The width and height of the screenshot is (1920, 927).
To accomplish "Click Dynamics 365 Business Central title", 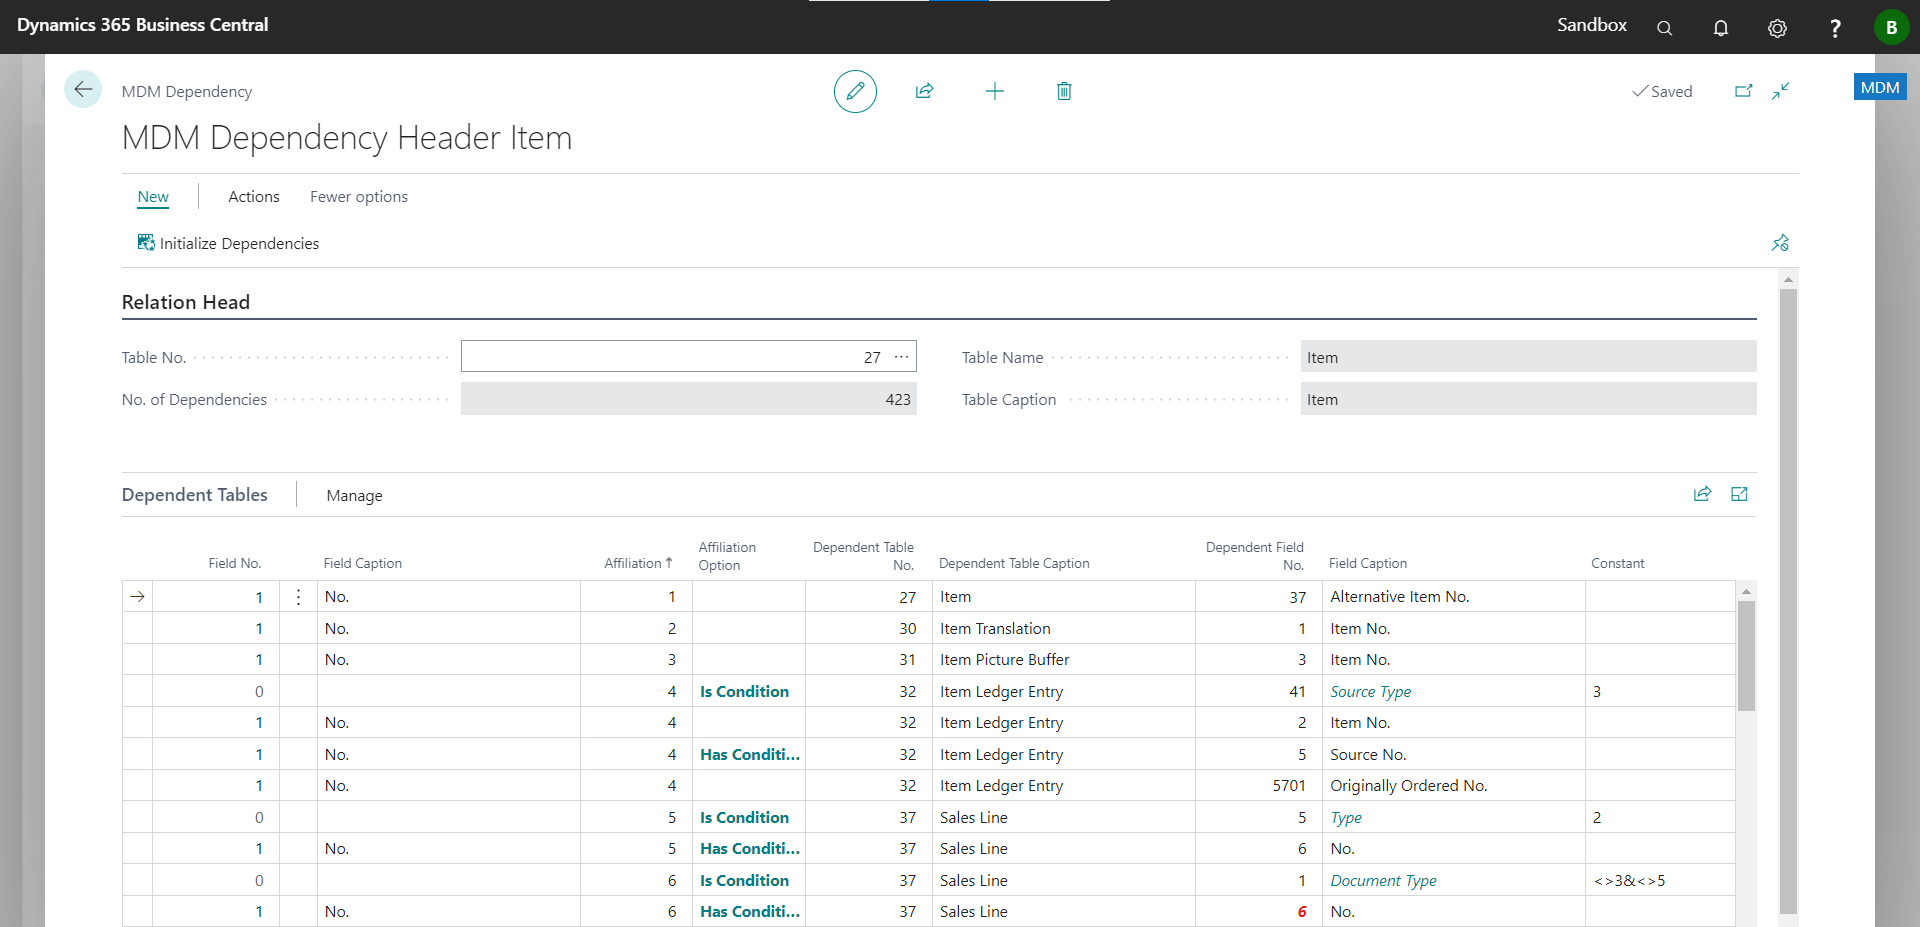I will click(x=143, y=25).
